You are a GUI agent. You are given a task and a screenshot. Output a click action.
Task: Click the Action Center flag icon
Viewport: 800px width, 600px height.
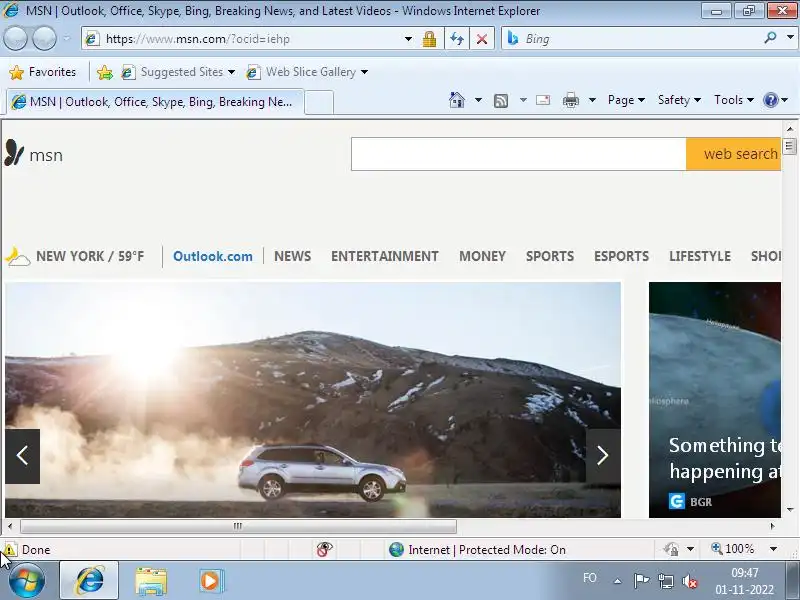[641, 581]
